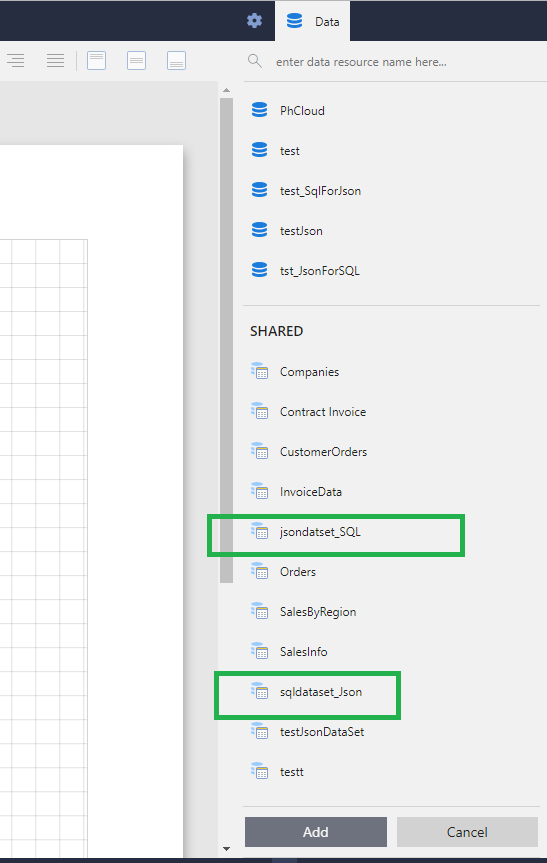The width and height of the screenshot is (547, 863).
Task: Apply top vertical alignment icon
Action: pos(96,61)
